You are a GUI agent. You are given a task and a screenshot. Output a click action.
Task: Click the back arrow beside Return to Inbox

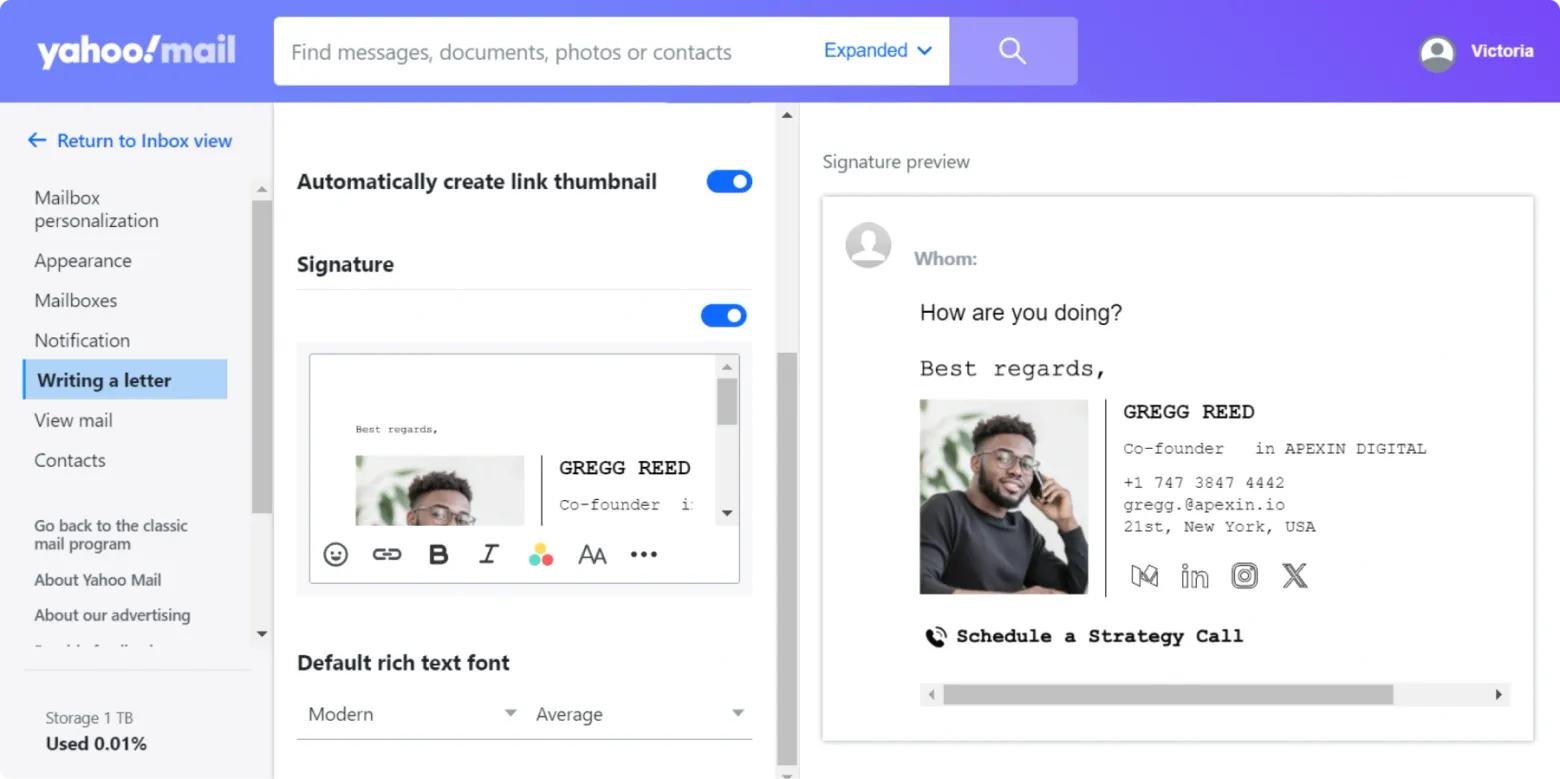pyautogui.click(x=37, y=140)
